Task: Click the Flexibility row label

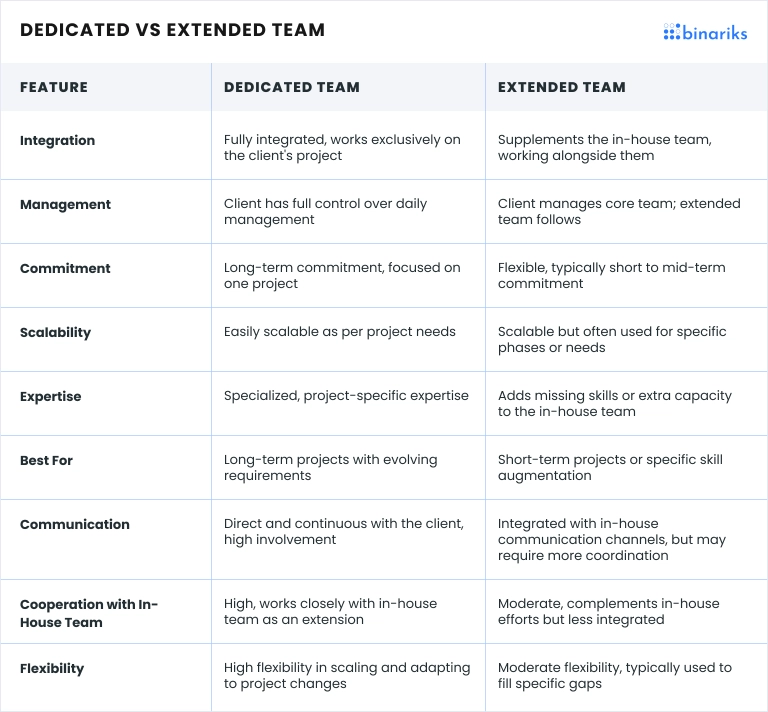Action: (x=52, y=669)
